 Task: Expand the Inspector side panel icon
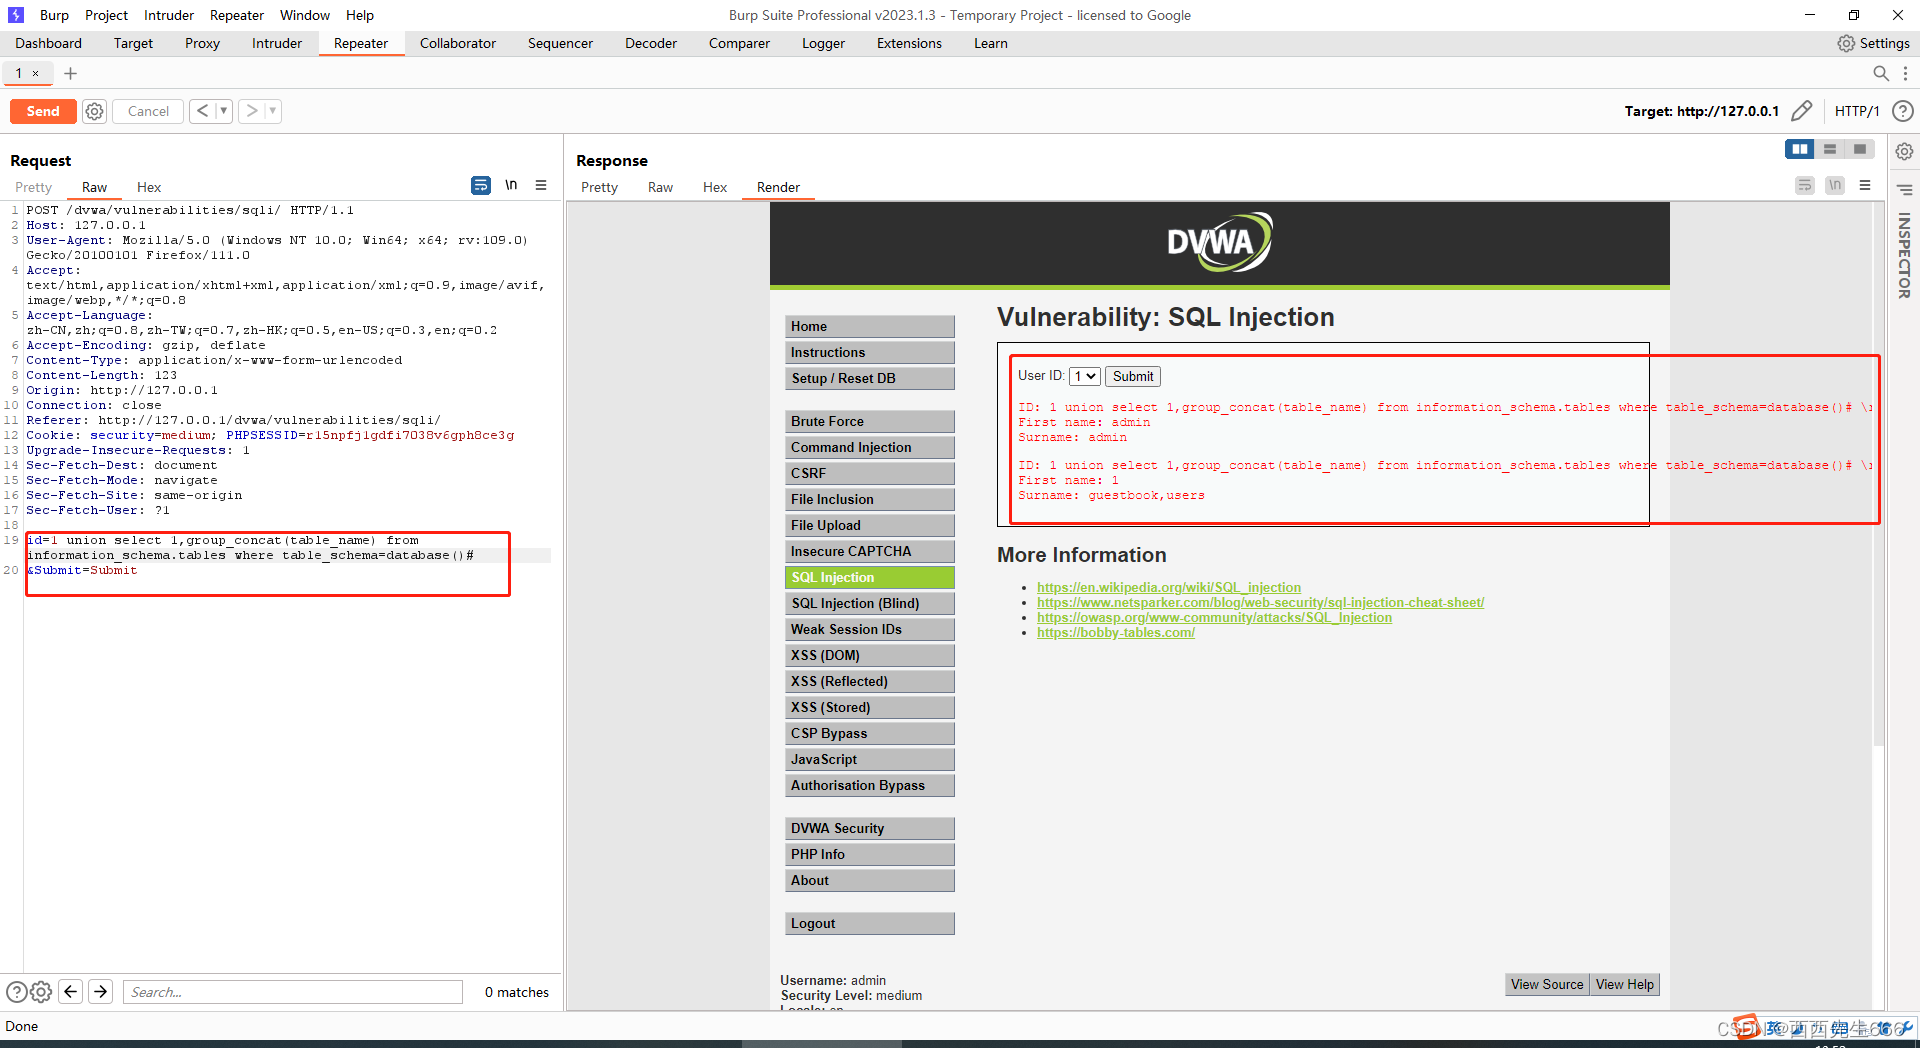[x=1904, y=189]
